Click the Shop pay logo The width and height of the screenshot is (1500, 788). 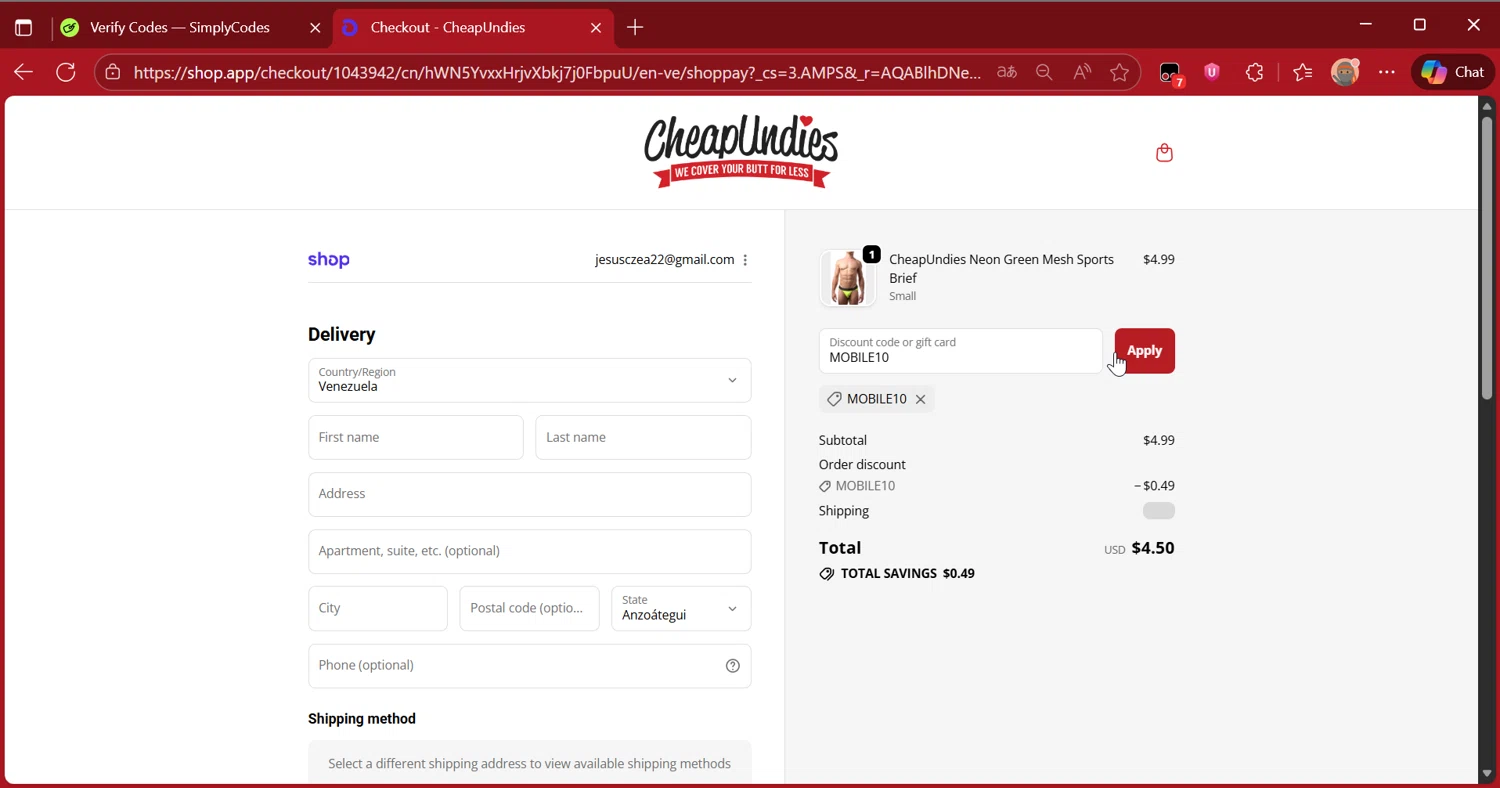tap(328, 260)
